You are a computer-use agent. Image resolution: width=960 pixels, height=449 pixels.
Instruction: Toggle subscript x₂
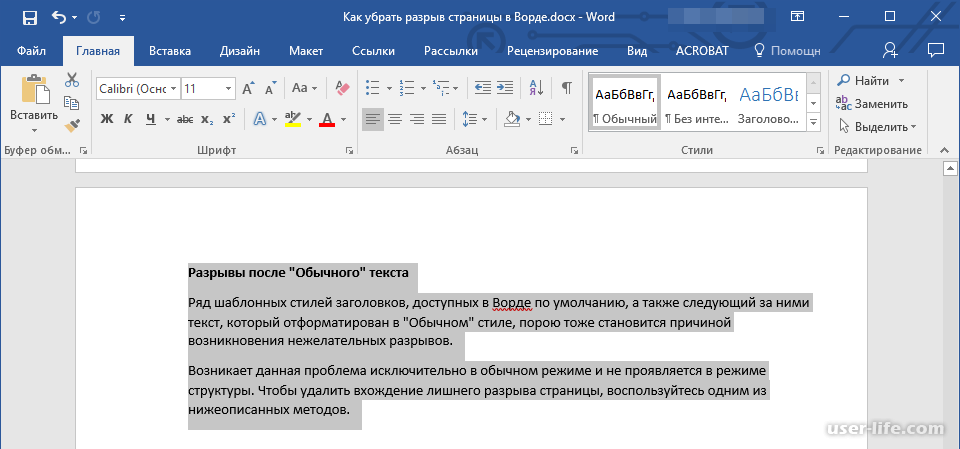pyautogui.click(x=208, y=119)
